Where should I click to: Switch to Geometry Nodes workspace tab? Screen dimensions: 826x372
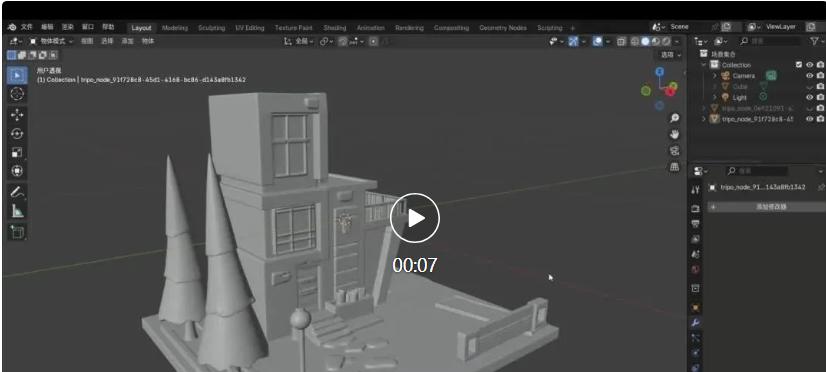pyautogui.click(x=503, y=28)
